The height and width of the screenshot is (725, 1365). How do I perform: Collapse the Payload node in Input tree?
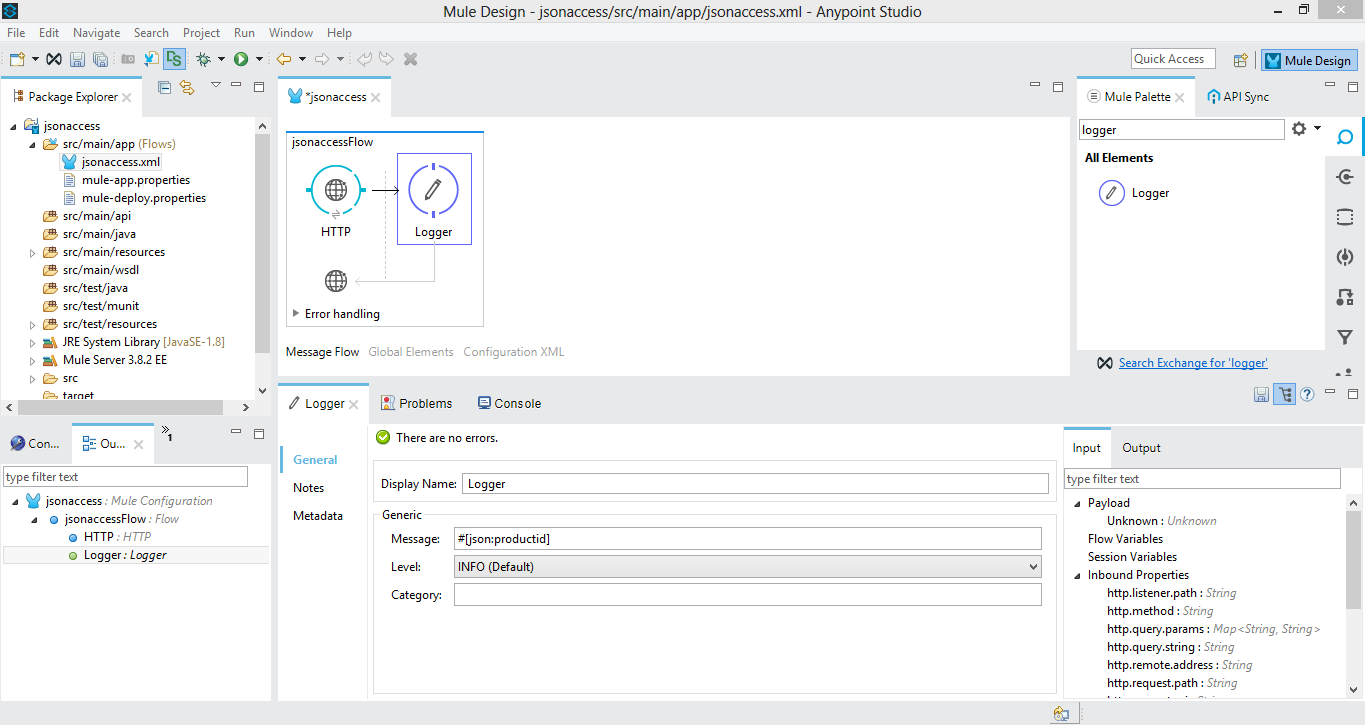pos(1077,504)
